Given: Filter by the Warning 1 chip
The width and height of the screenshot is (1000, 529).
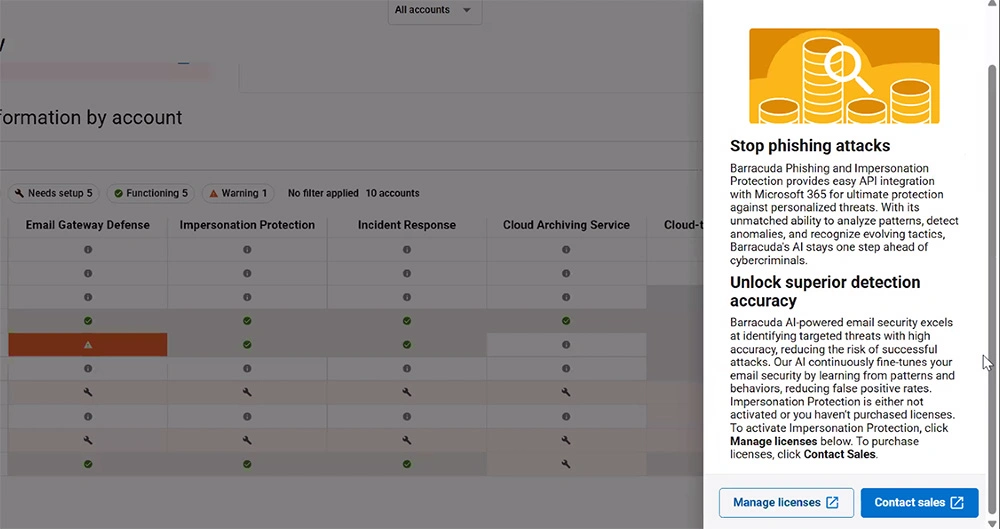Looking at the screenshot, I should coord(238,193).
